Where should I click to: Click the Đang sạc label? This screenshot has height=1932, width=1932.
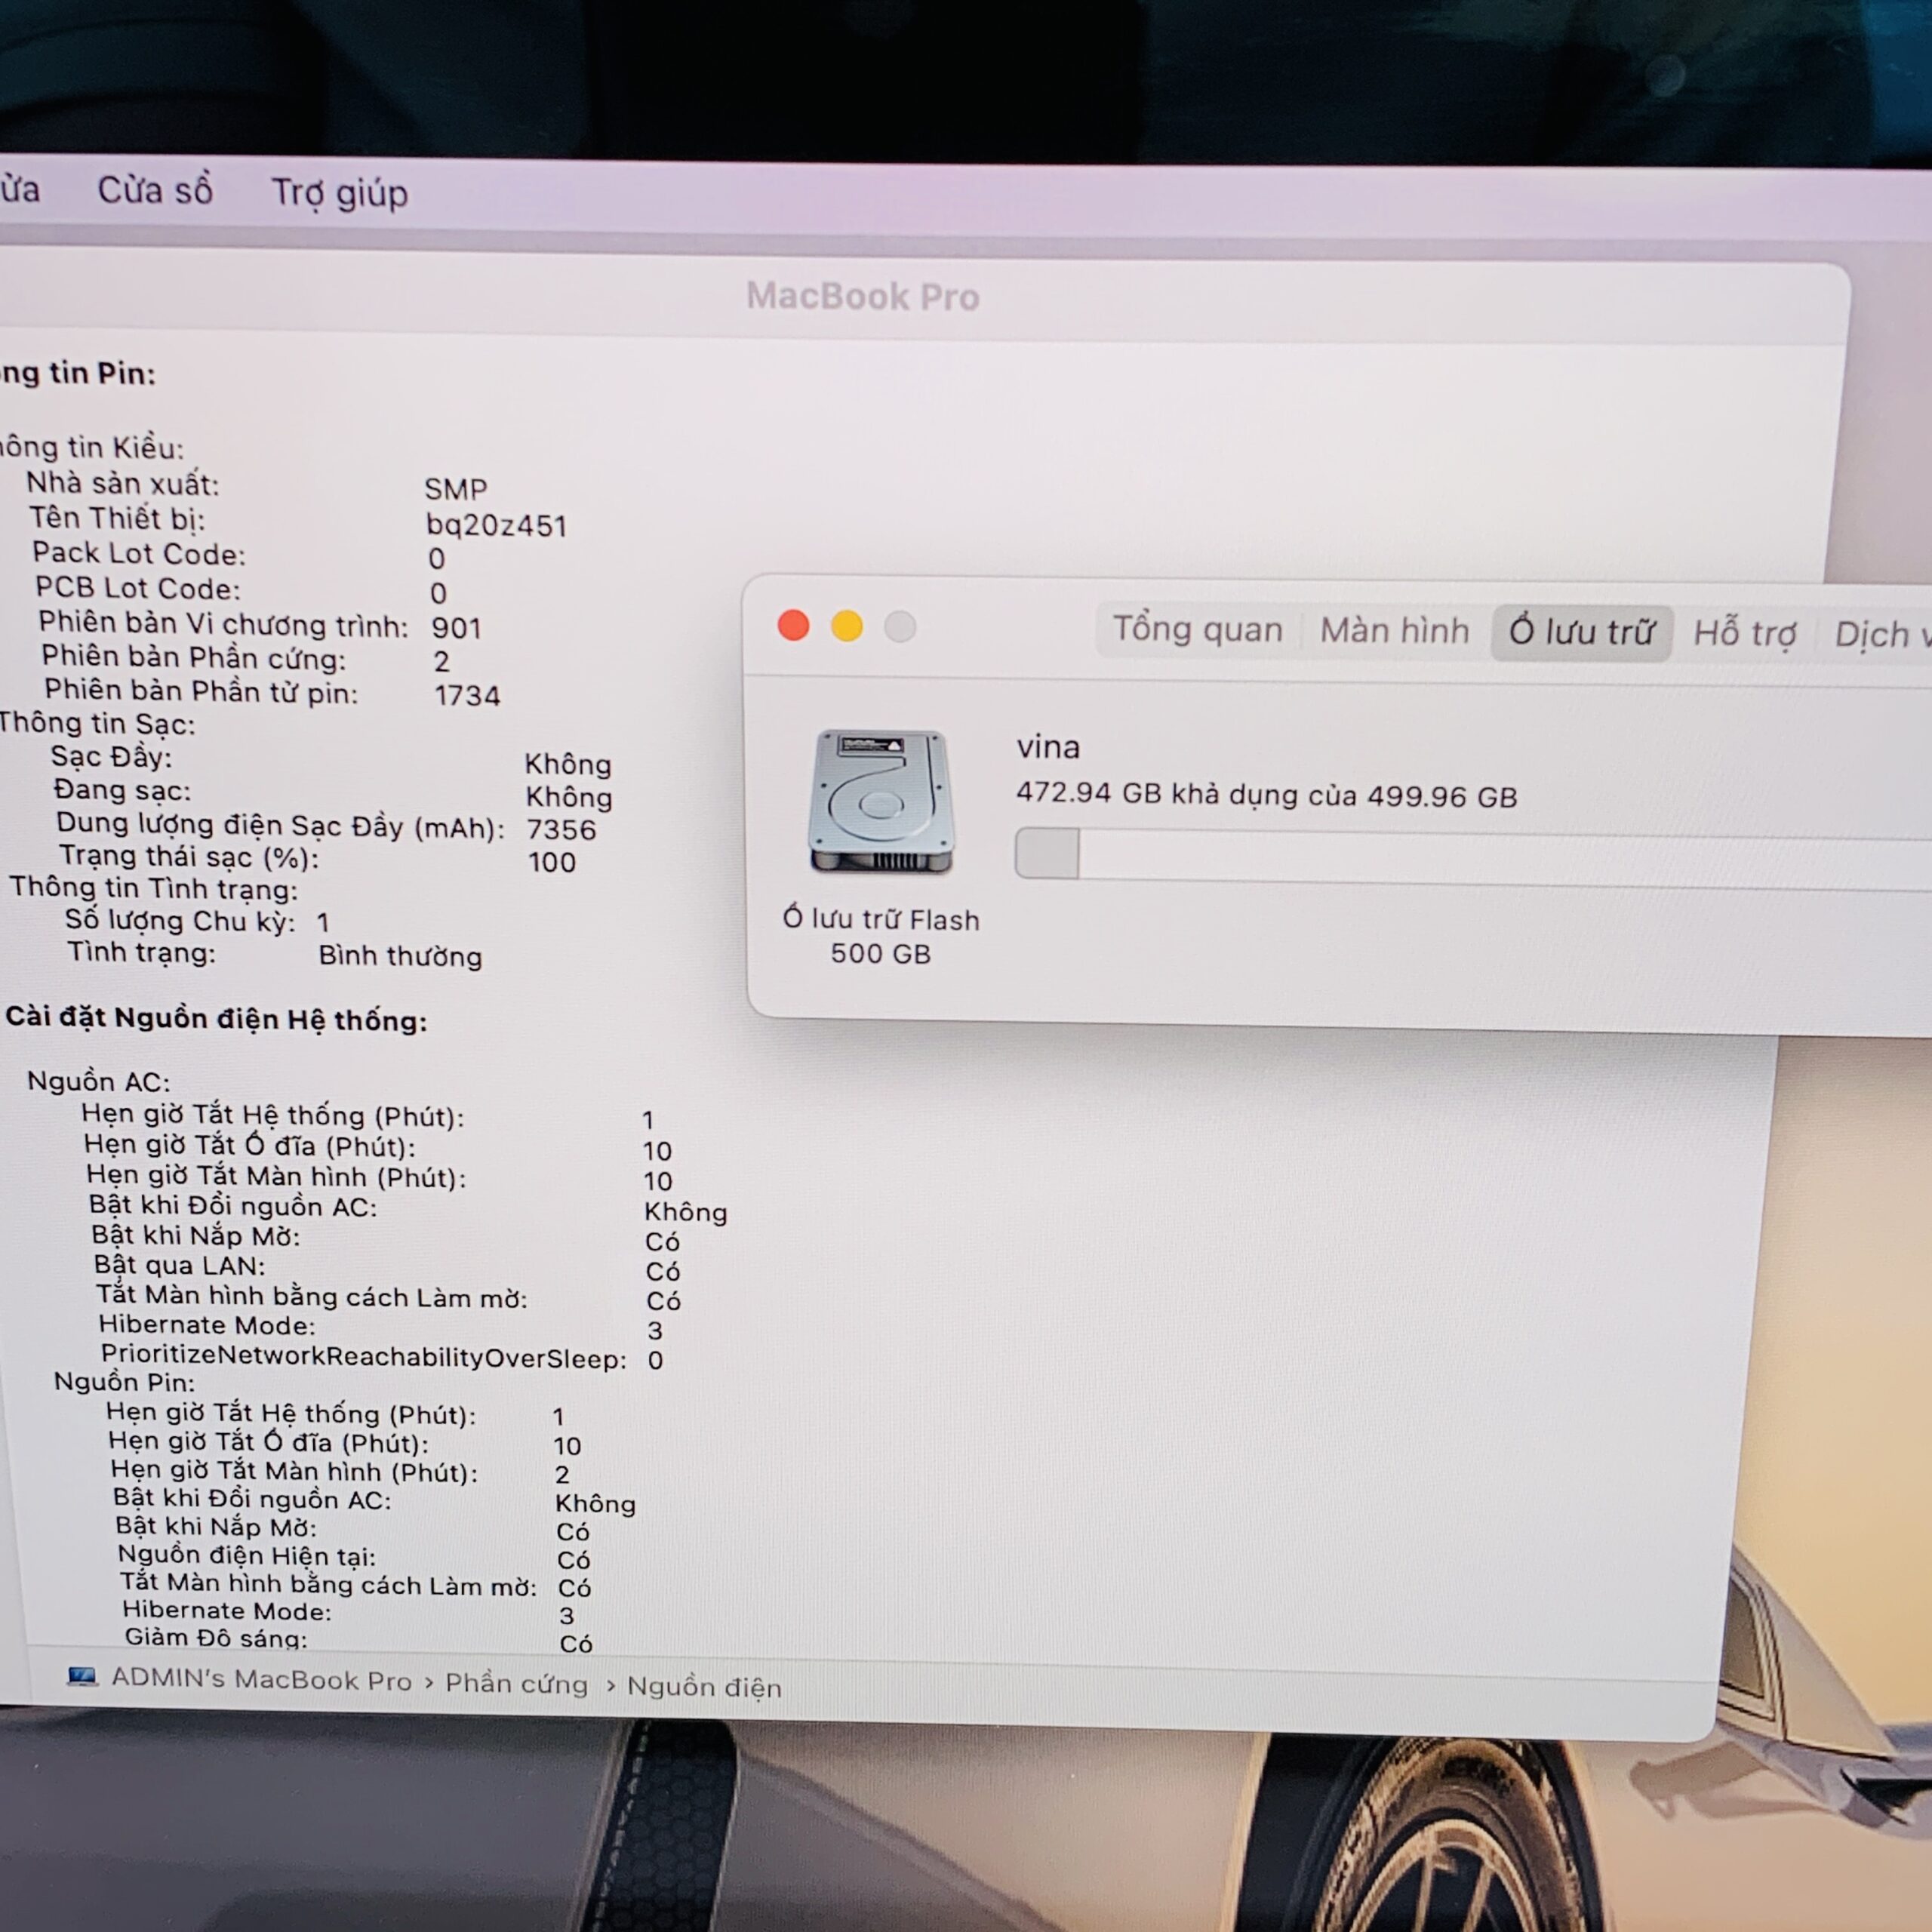[x=122, y=790]
